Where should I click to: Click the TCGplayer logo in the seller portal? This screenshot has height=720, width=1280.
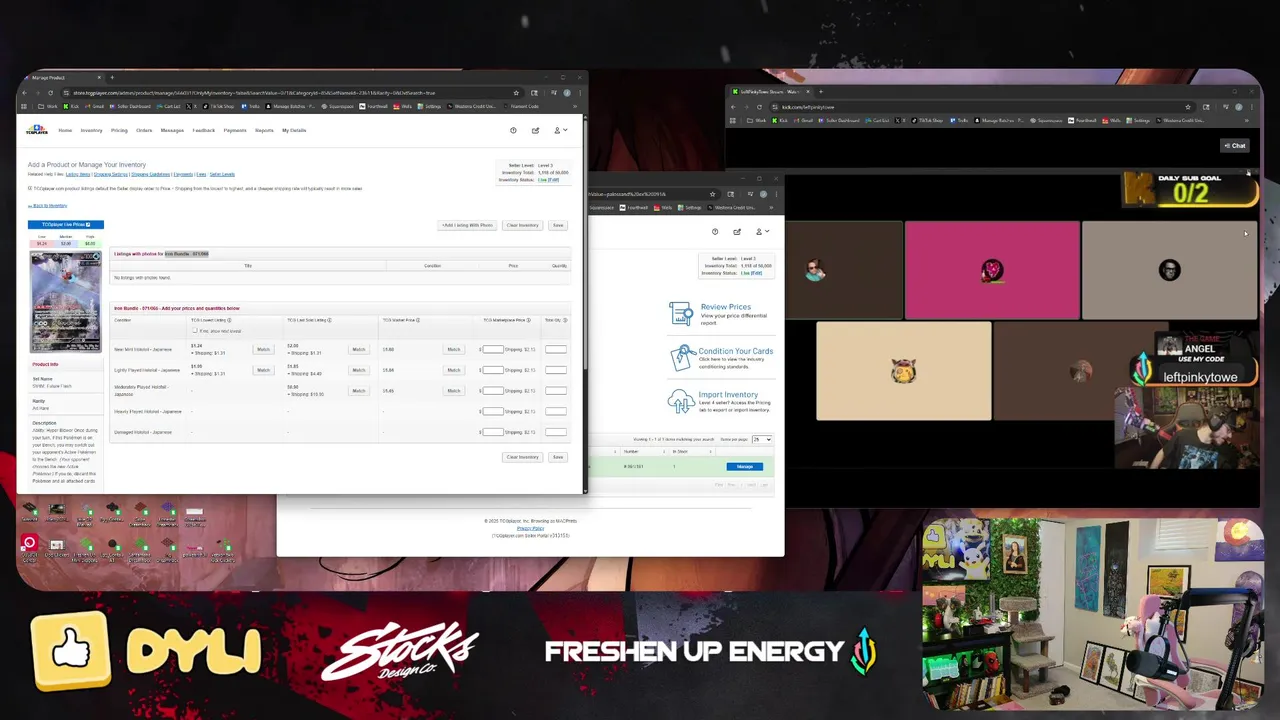pos(37,130)
